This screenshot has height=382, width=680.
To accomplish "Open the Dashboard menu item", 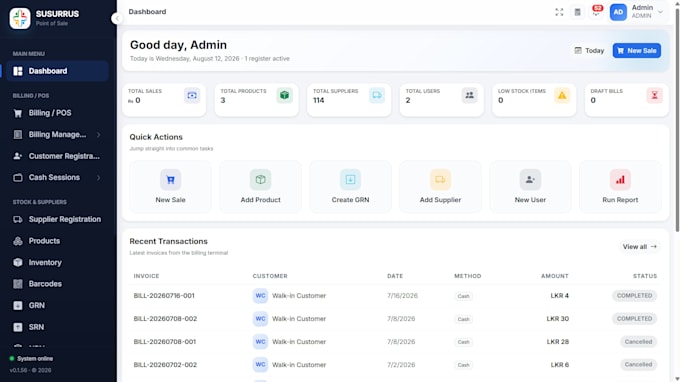I will [57, 71].
